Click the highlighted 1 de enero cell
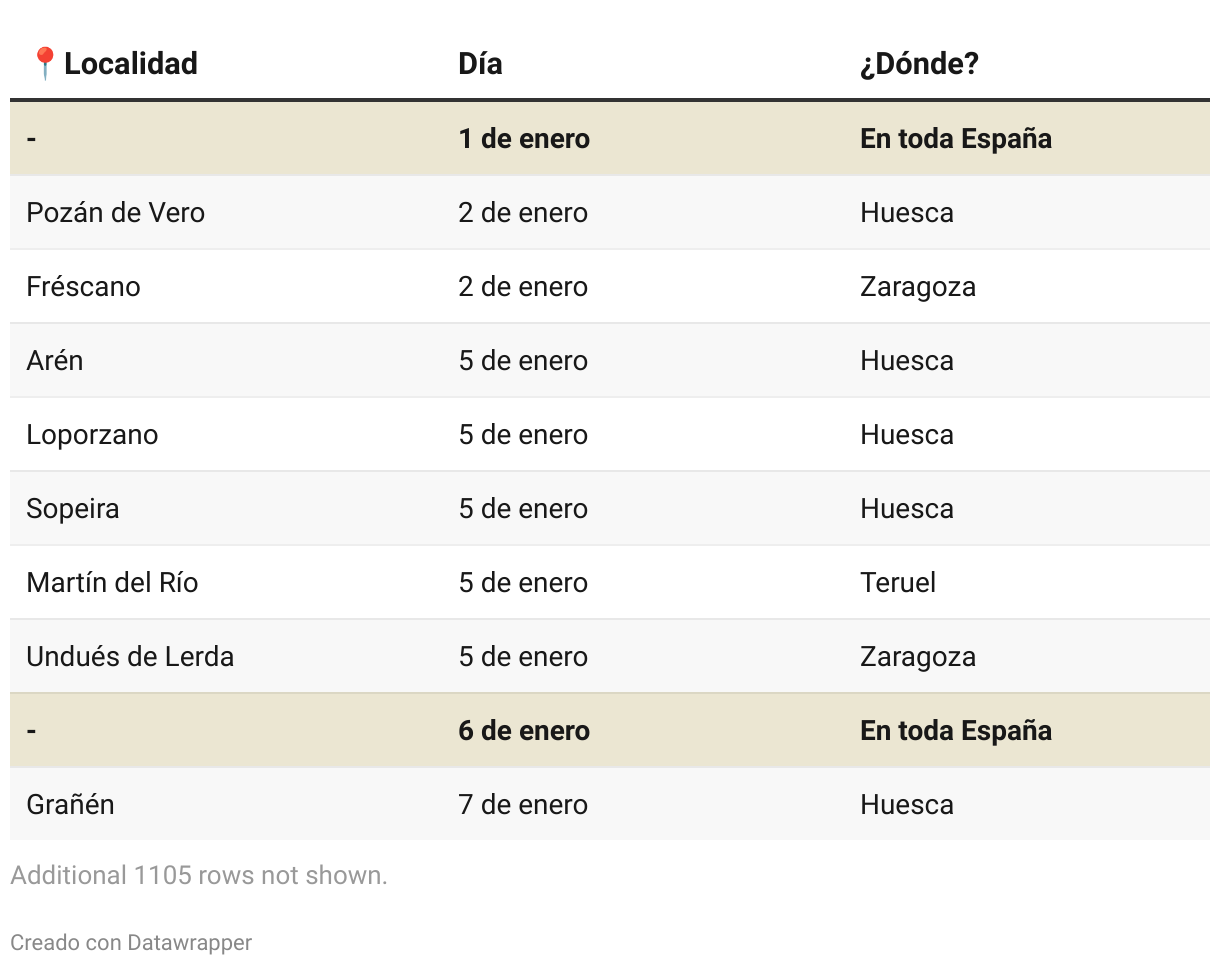Viewport: 1220px width, 966px height. 524,139
